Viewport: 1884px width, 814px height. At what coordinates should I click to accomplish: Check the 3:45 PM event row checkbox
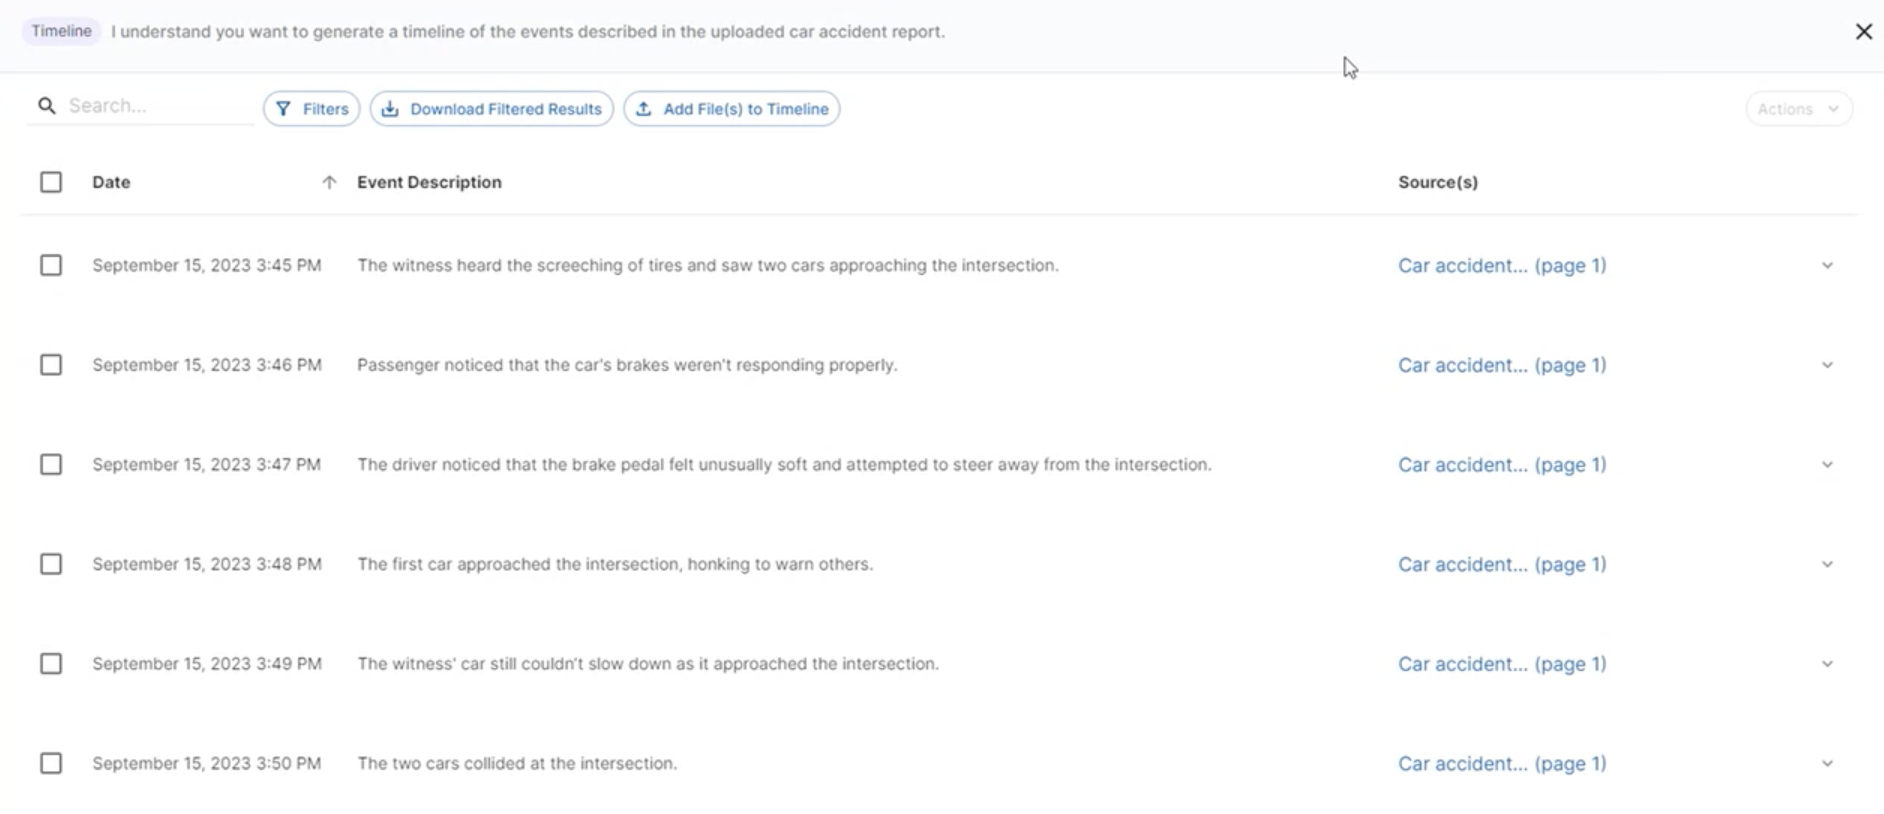click(x=51, y=265)
